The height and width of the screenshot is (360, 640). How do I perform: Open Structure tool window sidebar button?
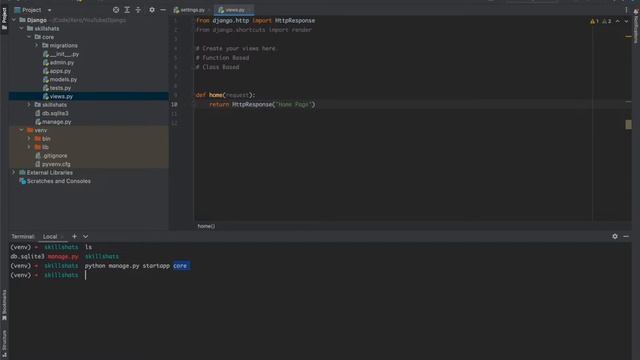[x=4, y=344]
